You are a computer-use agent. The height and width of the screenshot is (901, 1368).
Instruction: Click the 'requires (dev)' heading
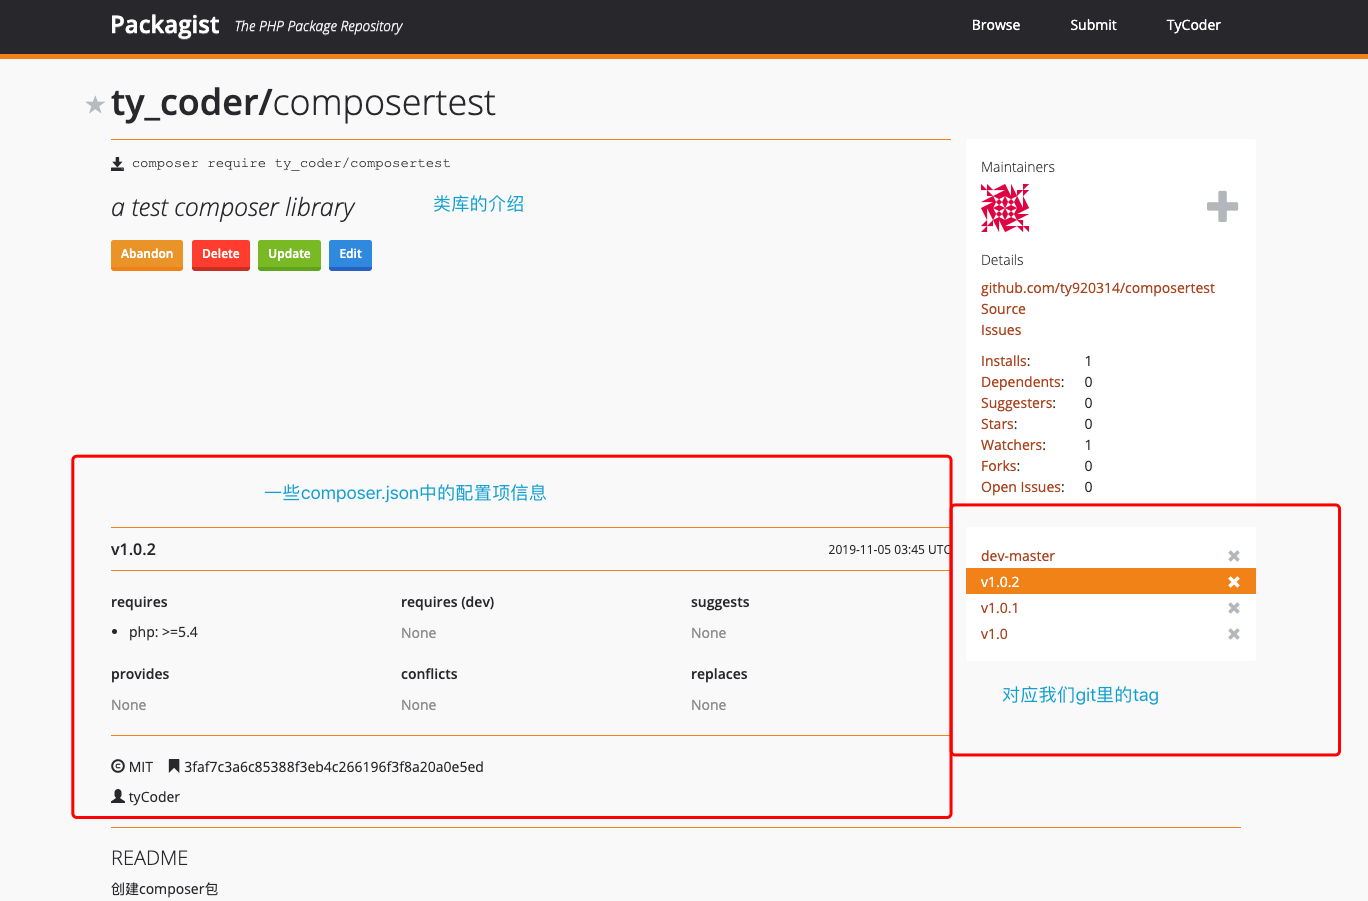[447, 602]
